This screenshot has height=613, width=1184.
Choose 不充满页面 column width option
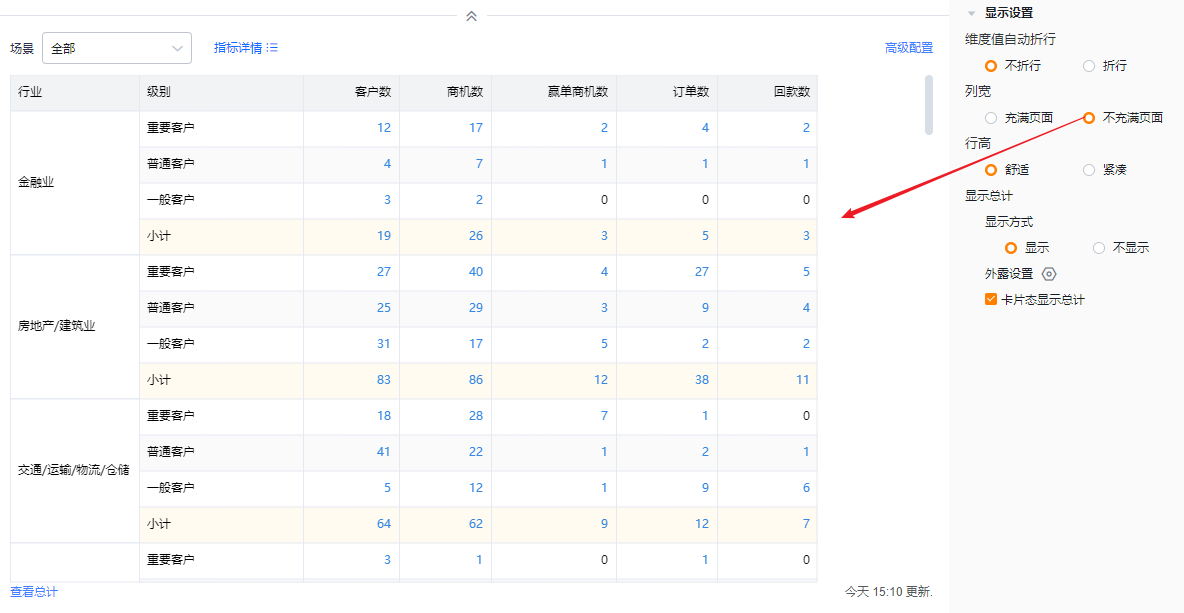1089,118
